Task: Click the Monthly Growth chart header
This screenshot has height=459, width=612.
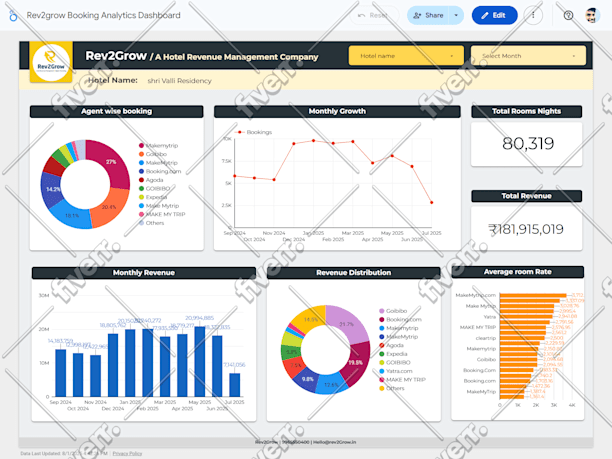Action: (x=337, y=111)
